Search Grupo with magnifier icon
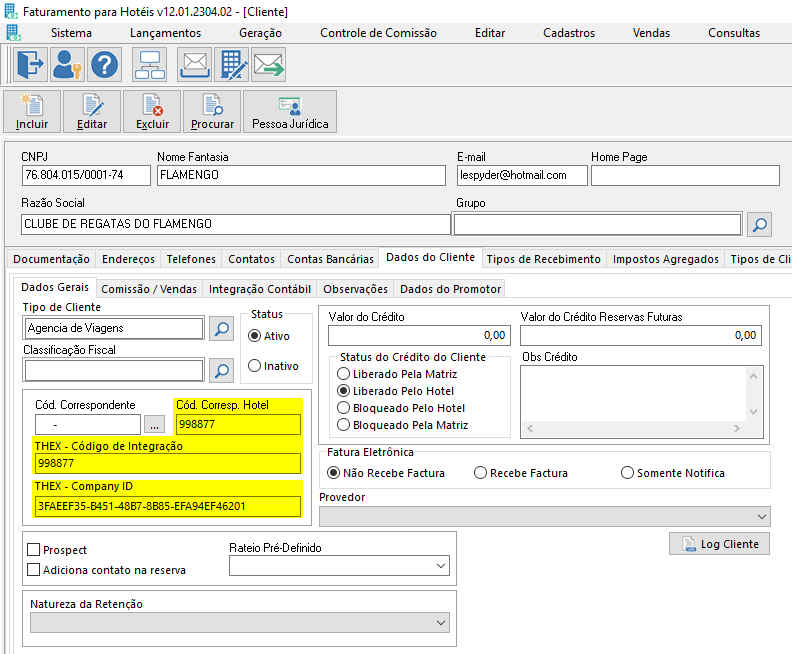Viewport: 792px width, 654px height. click(x=760, y=224)
